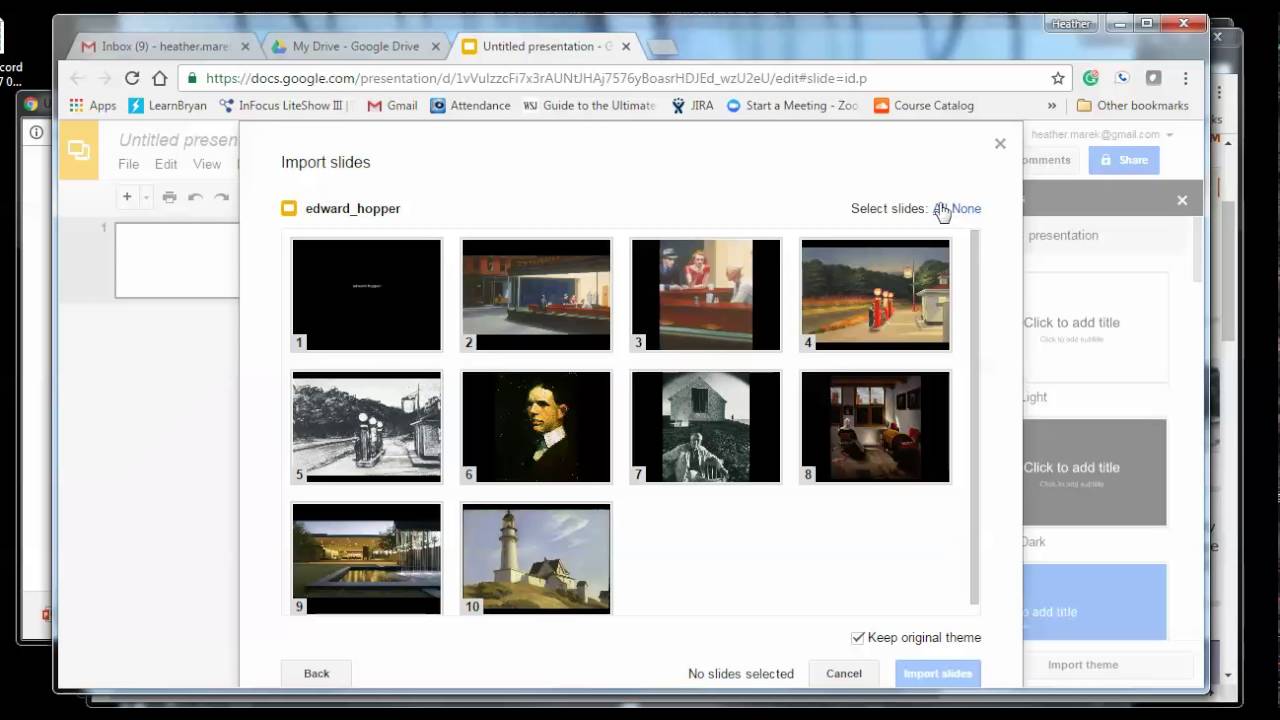1280x720 pixels.
Task: Cancel the slide import
Action: click(x=844, y=673)
